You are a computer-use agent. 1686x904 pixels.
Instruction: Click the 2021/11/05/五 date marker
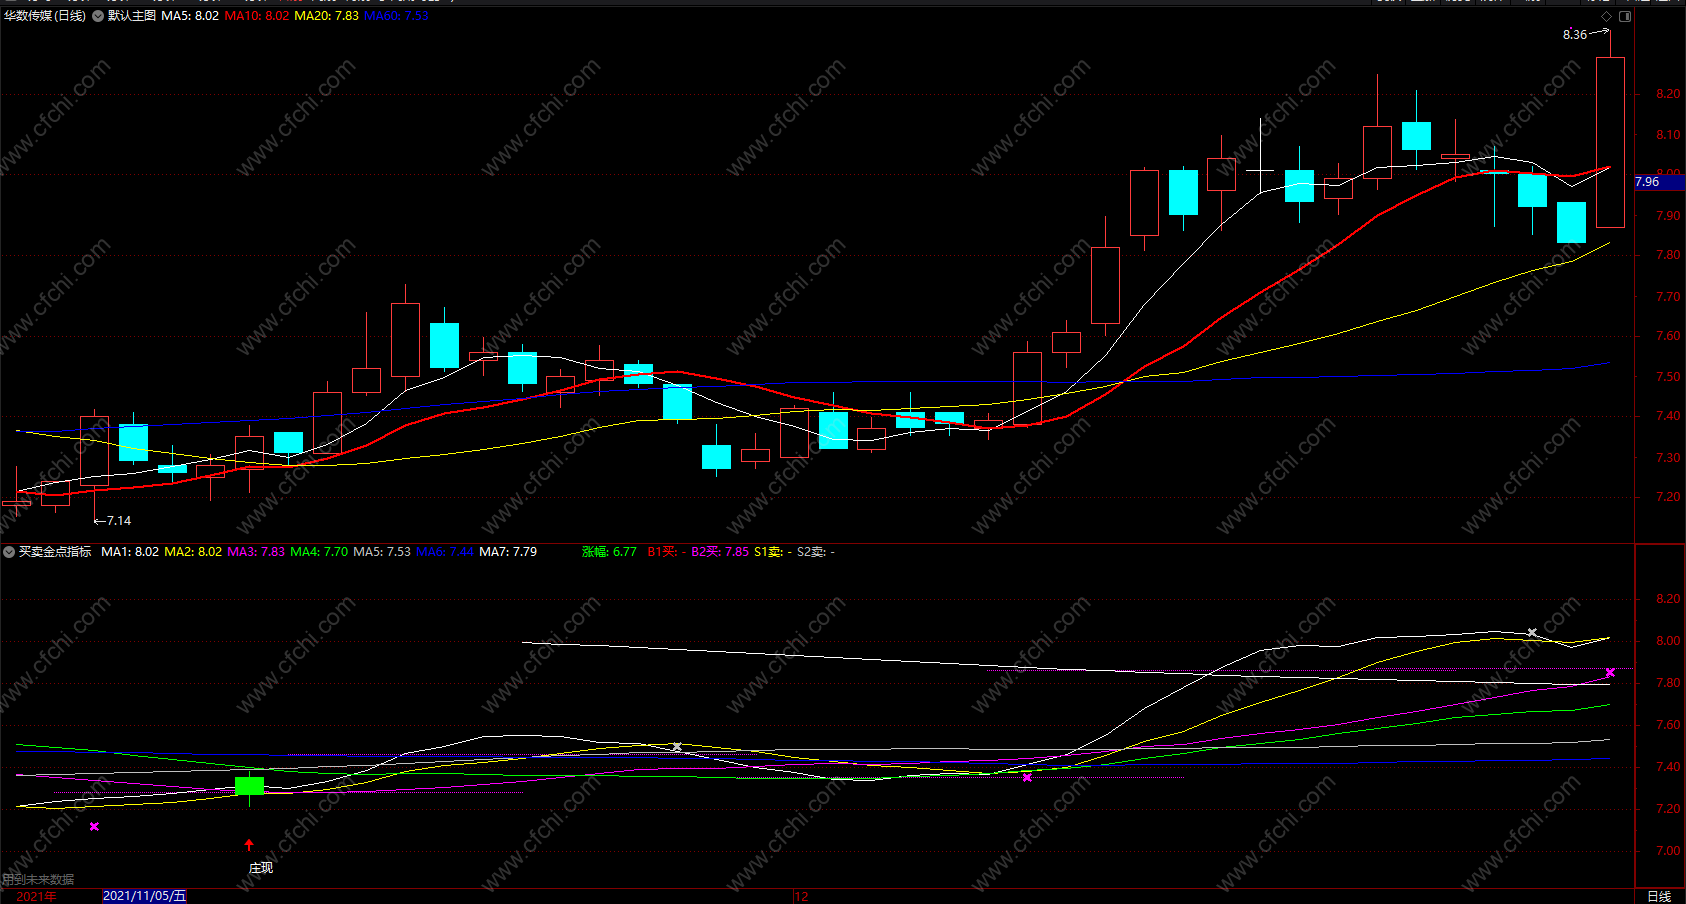click(x=144, y=896)
